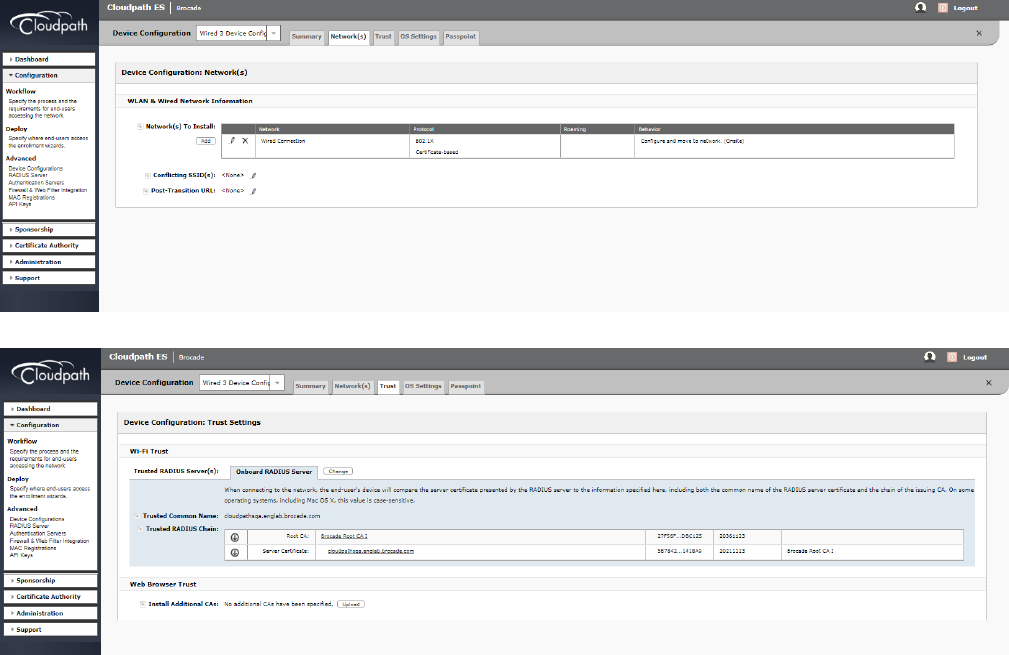
Task: Expand Trusted RADIUS Chain help toggle
Action: [x=140, y=529]
